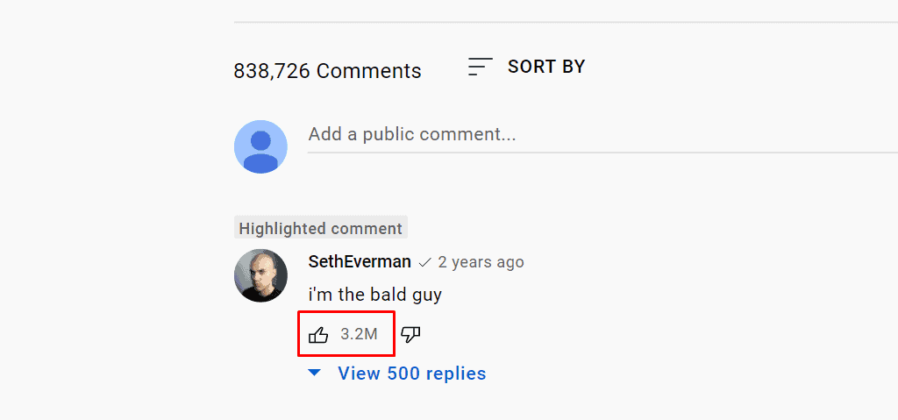
Task: Like the SethEverman comment with thumbs up
Action: [x=318, y=335]
